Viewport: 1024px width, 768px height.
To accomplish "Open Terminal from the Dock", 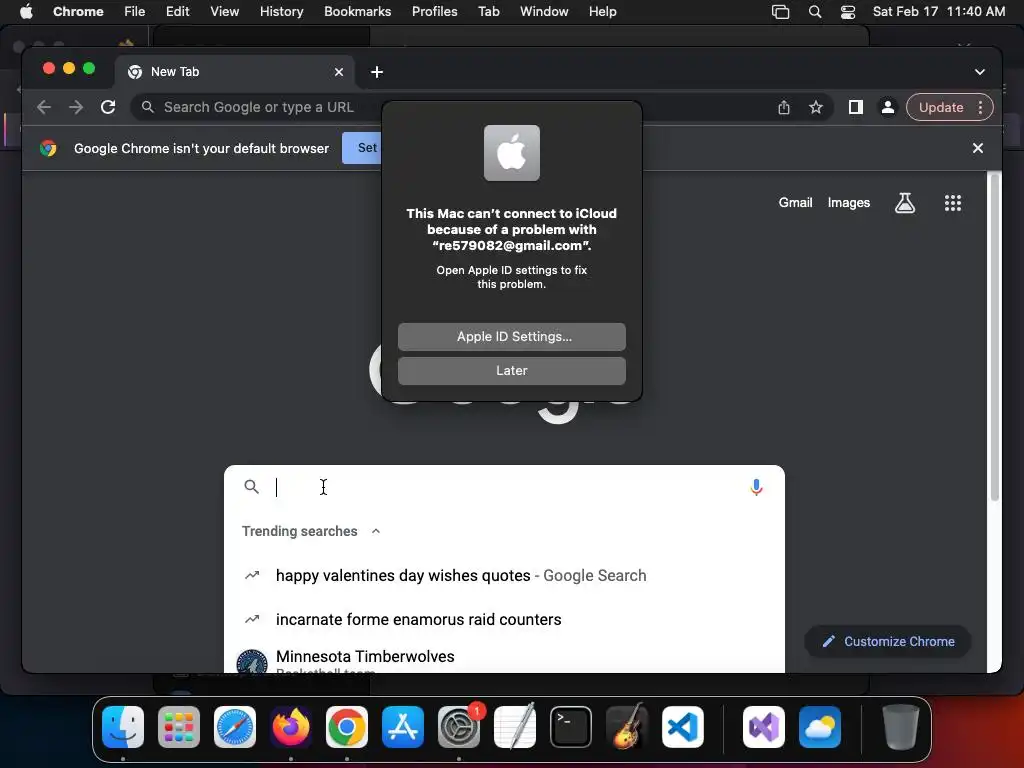I will 571,726.
